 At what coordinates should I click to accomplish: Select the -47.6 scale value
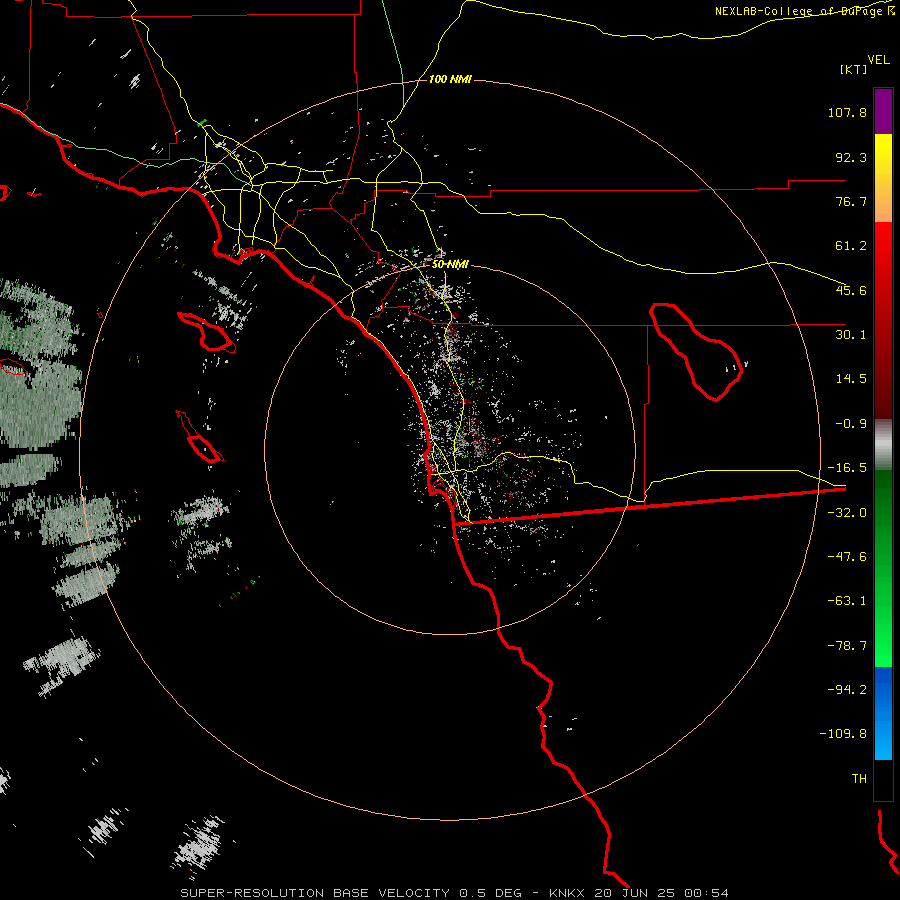click(x=847, y=557)
